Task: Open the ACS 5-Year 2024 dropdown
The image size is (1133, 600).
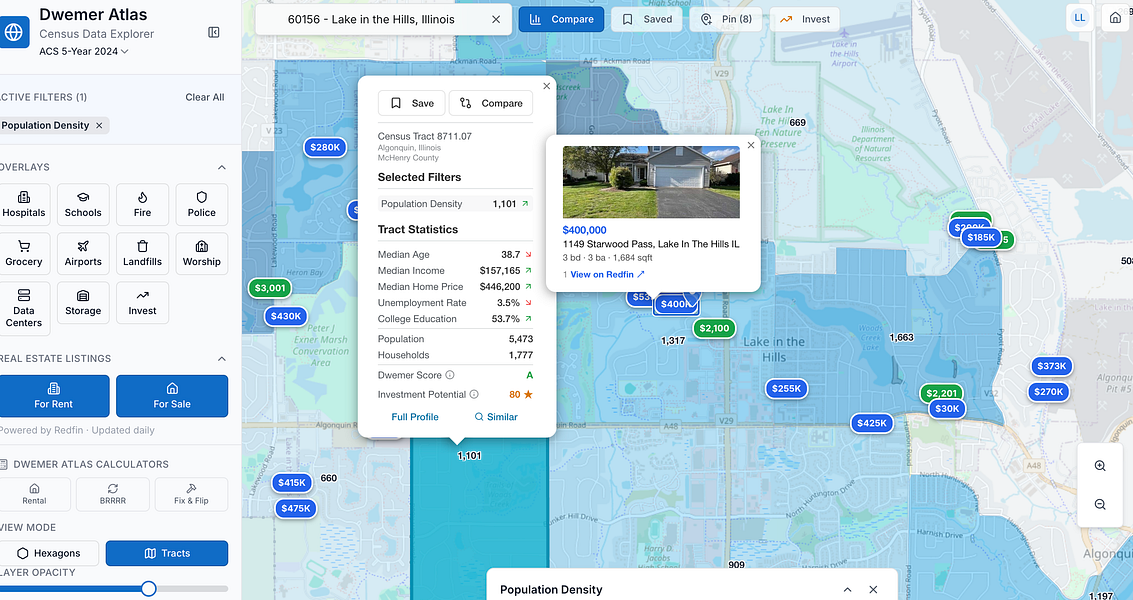Action: click(84, 51)
